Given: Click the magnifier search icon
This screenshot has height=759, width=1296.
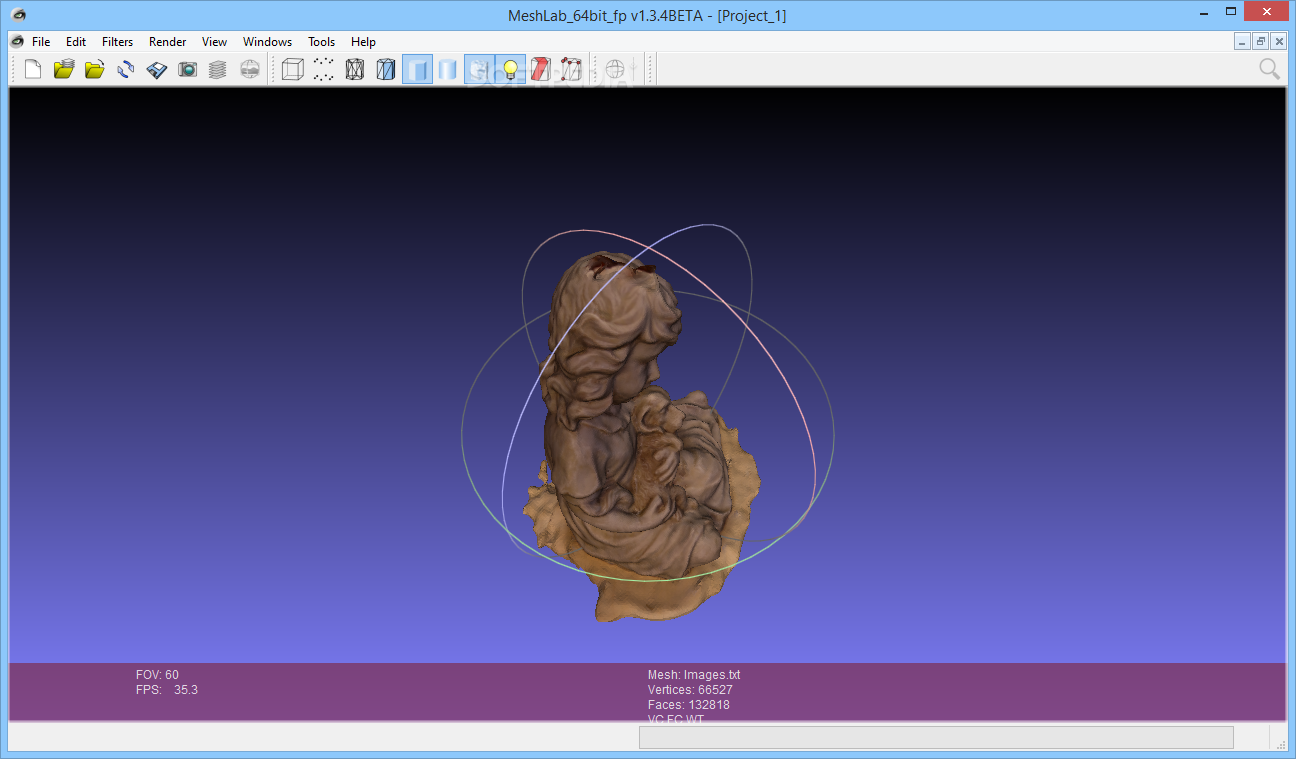Looking at the screenshot, I should pyautogui.click(x=1269, y=68).
